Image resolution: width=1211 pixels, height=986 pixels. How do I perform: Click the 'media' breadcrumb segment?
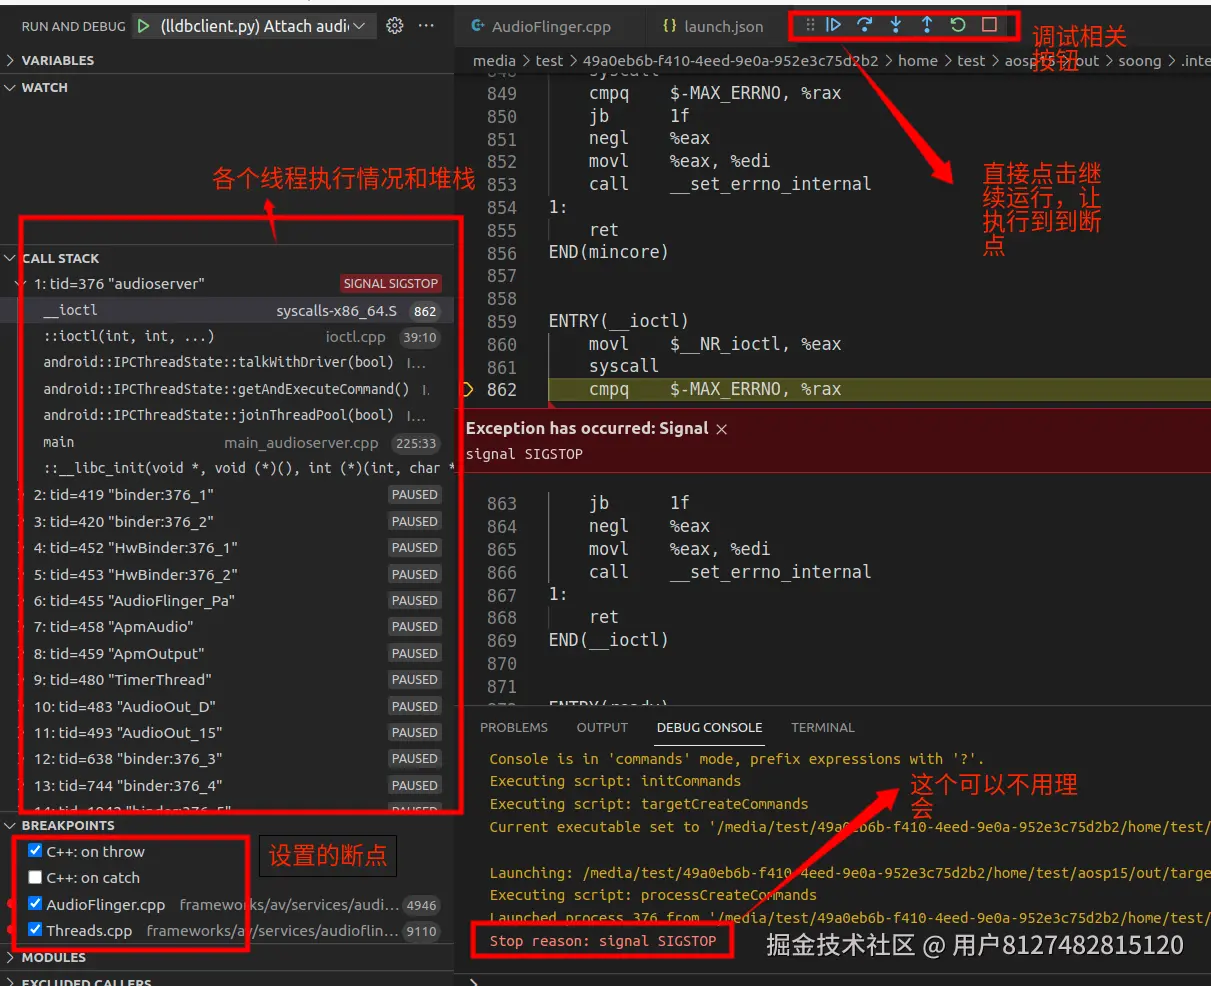494,61
